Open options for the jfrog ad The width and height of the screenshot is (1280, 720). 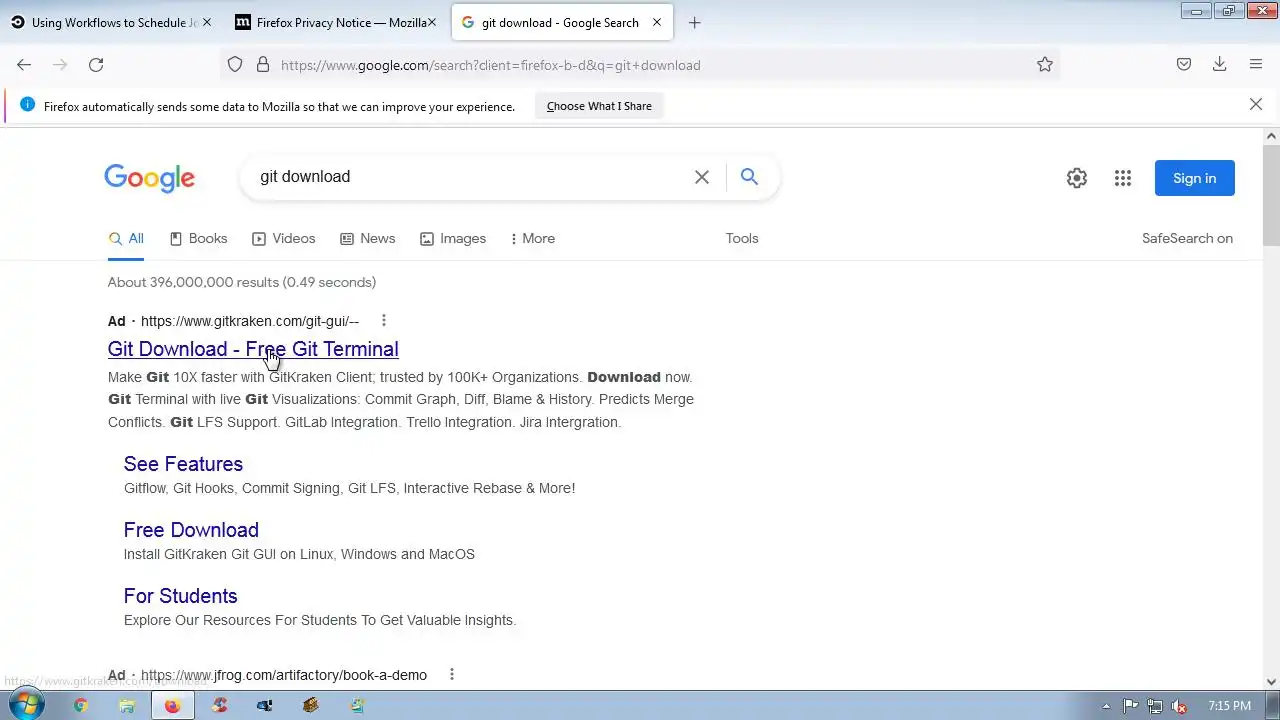pyautogui.click(x=452, y=675)
